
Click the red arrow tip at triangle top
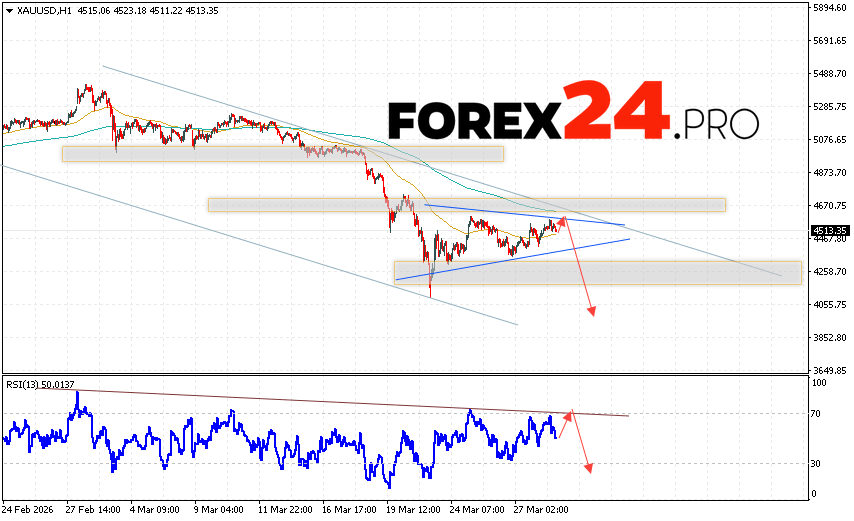pos(564,219)
